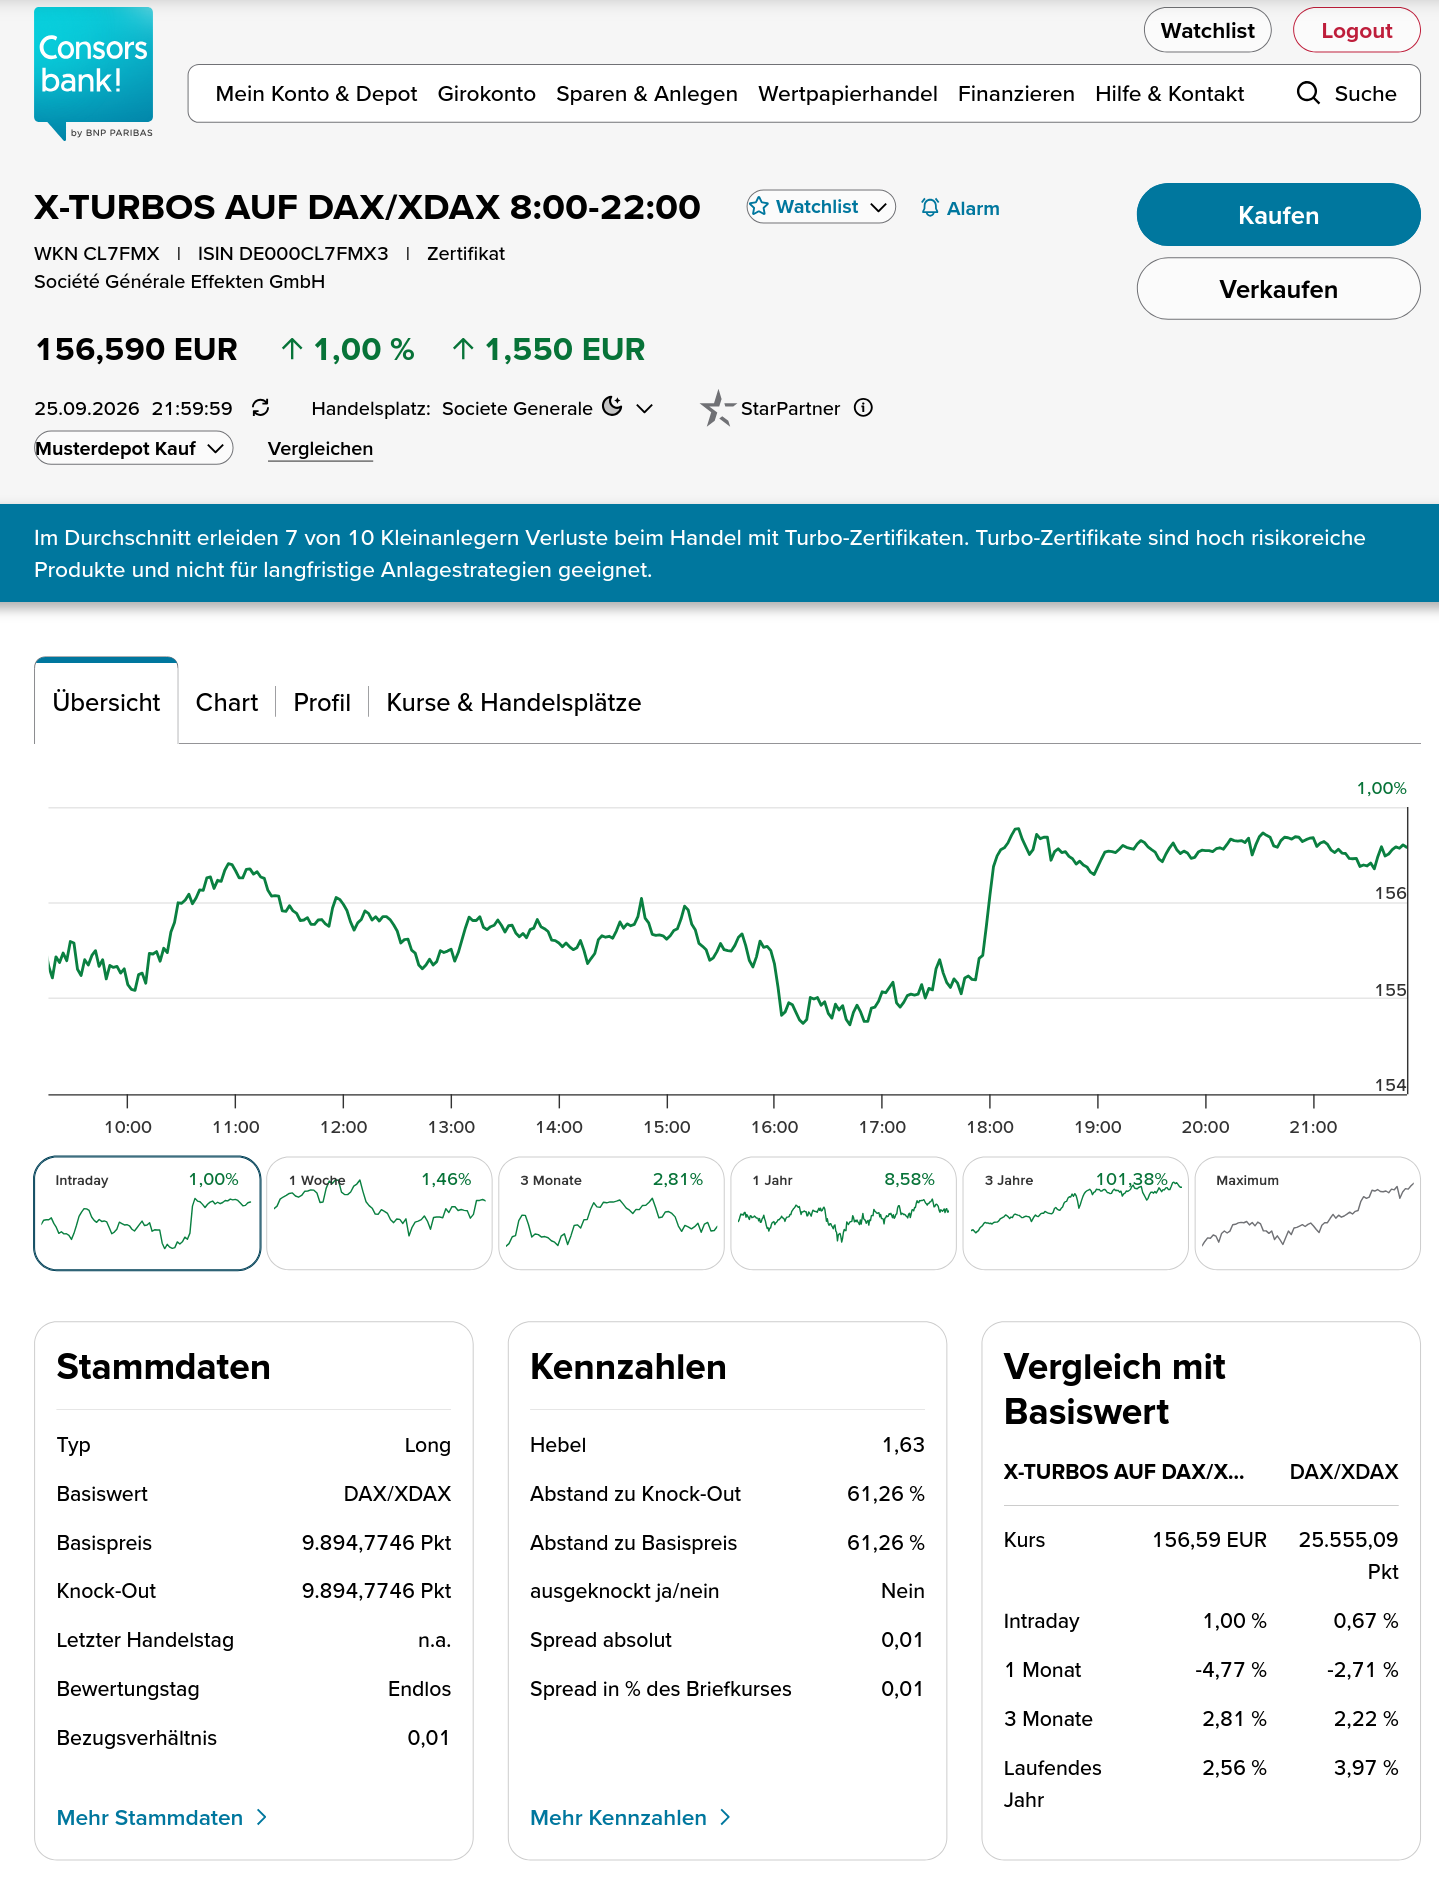The image size is (1439, 1881).
Task: Open Sparen & Anlegen menu
Action: [646, 94]
